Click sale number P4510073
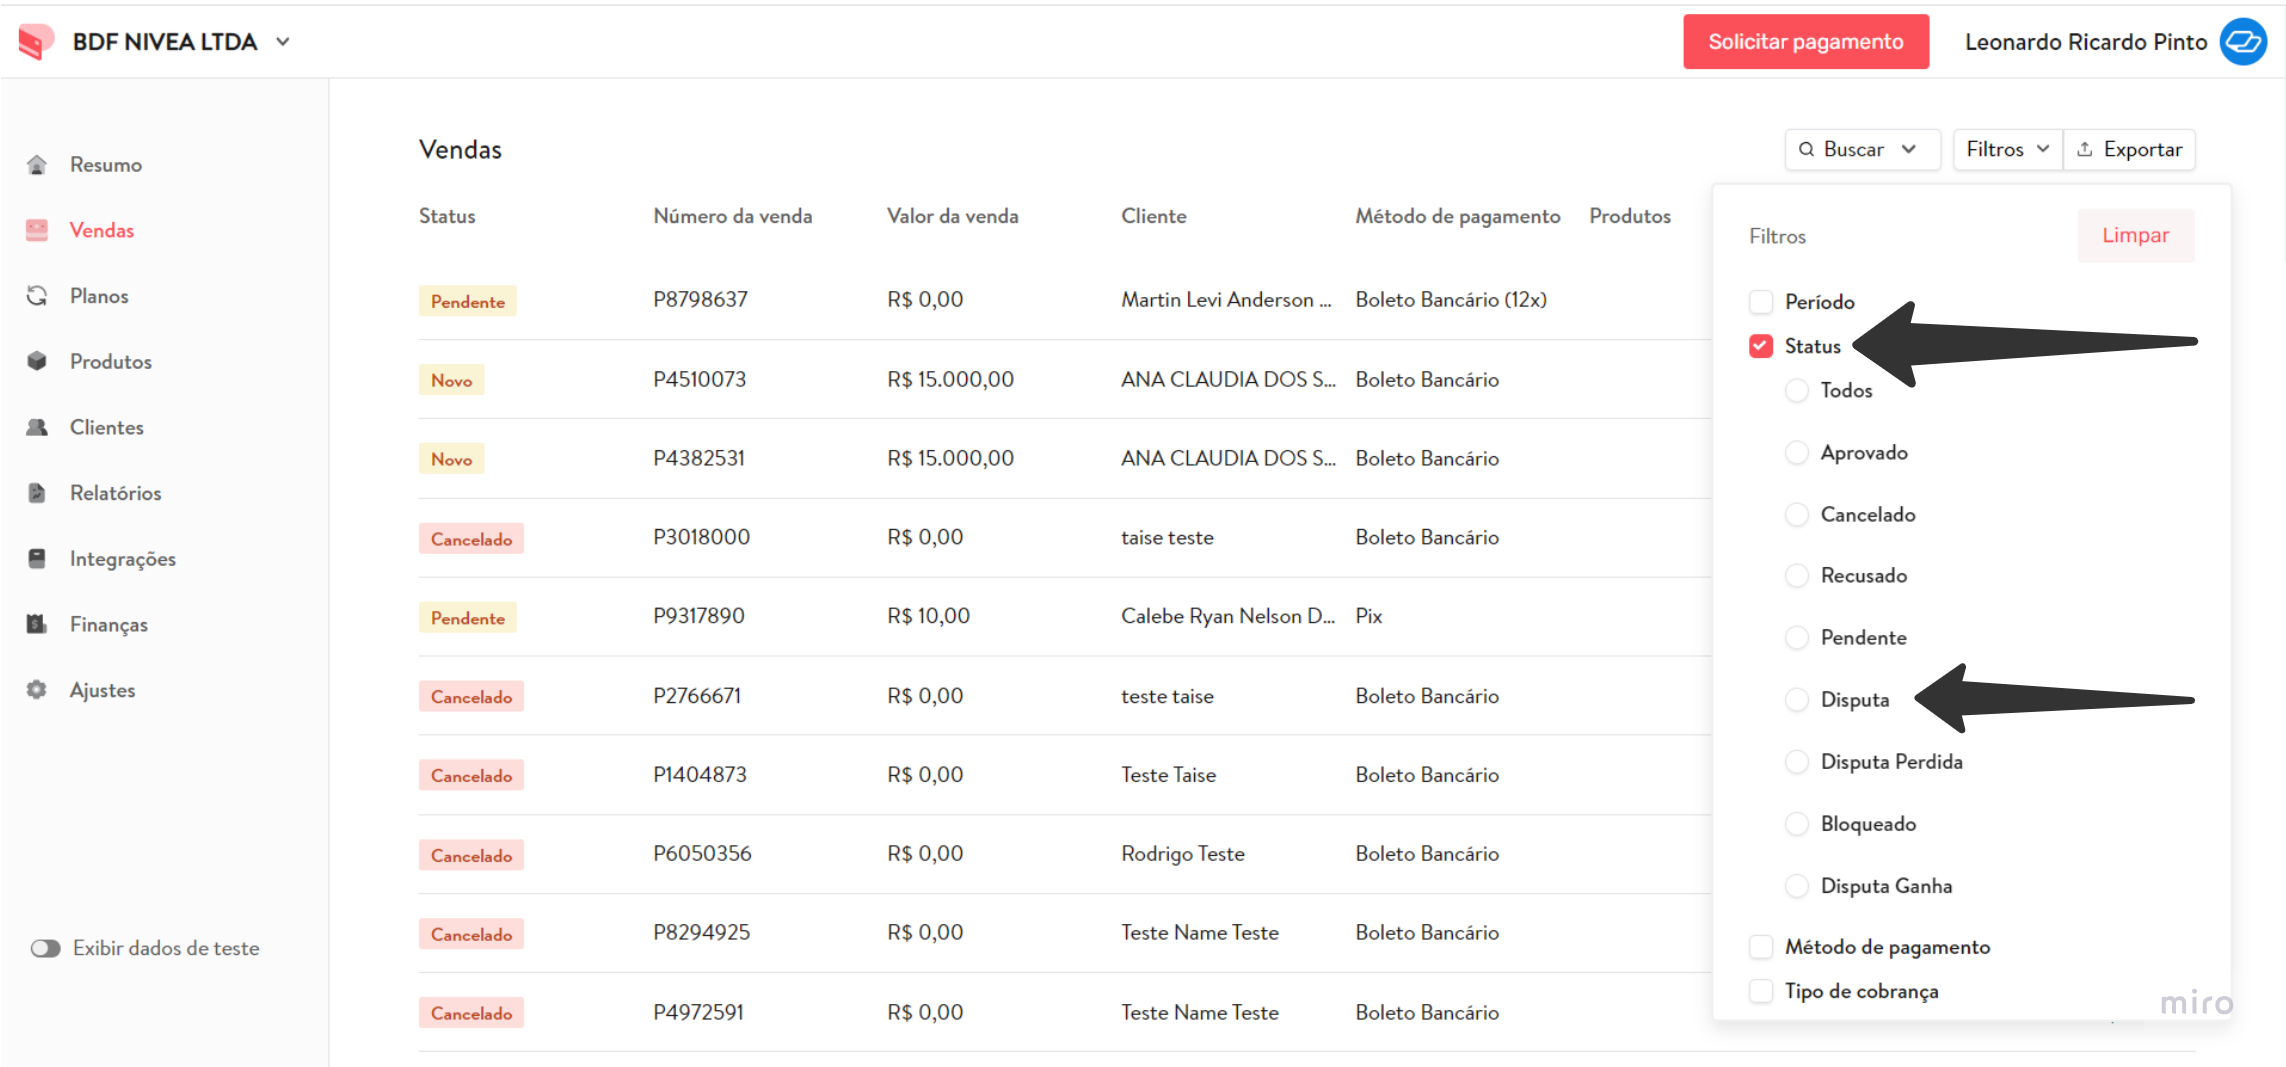The width and height of the screenshot is (2286, 1067). point(699,380)
